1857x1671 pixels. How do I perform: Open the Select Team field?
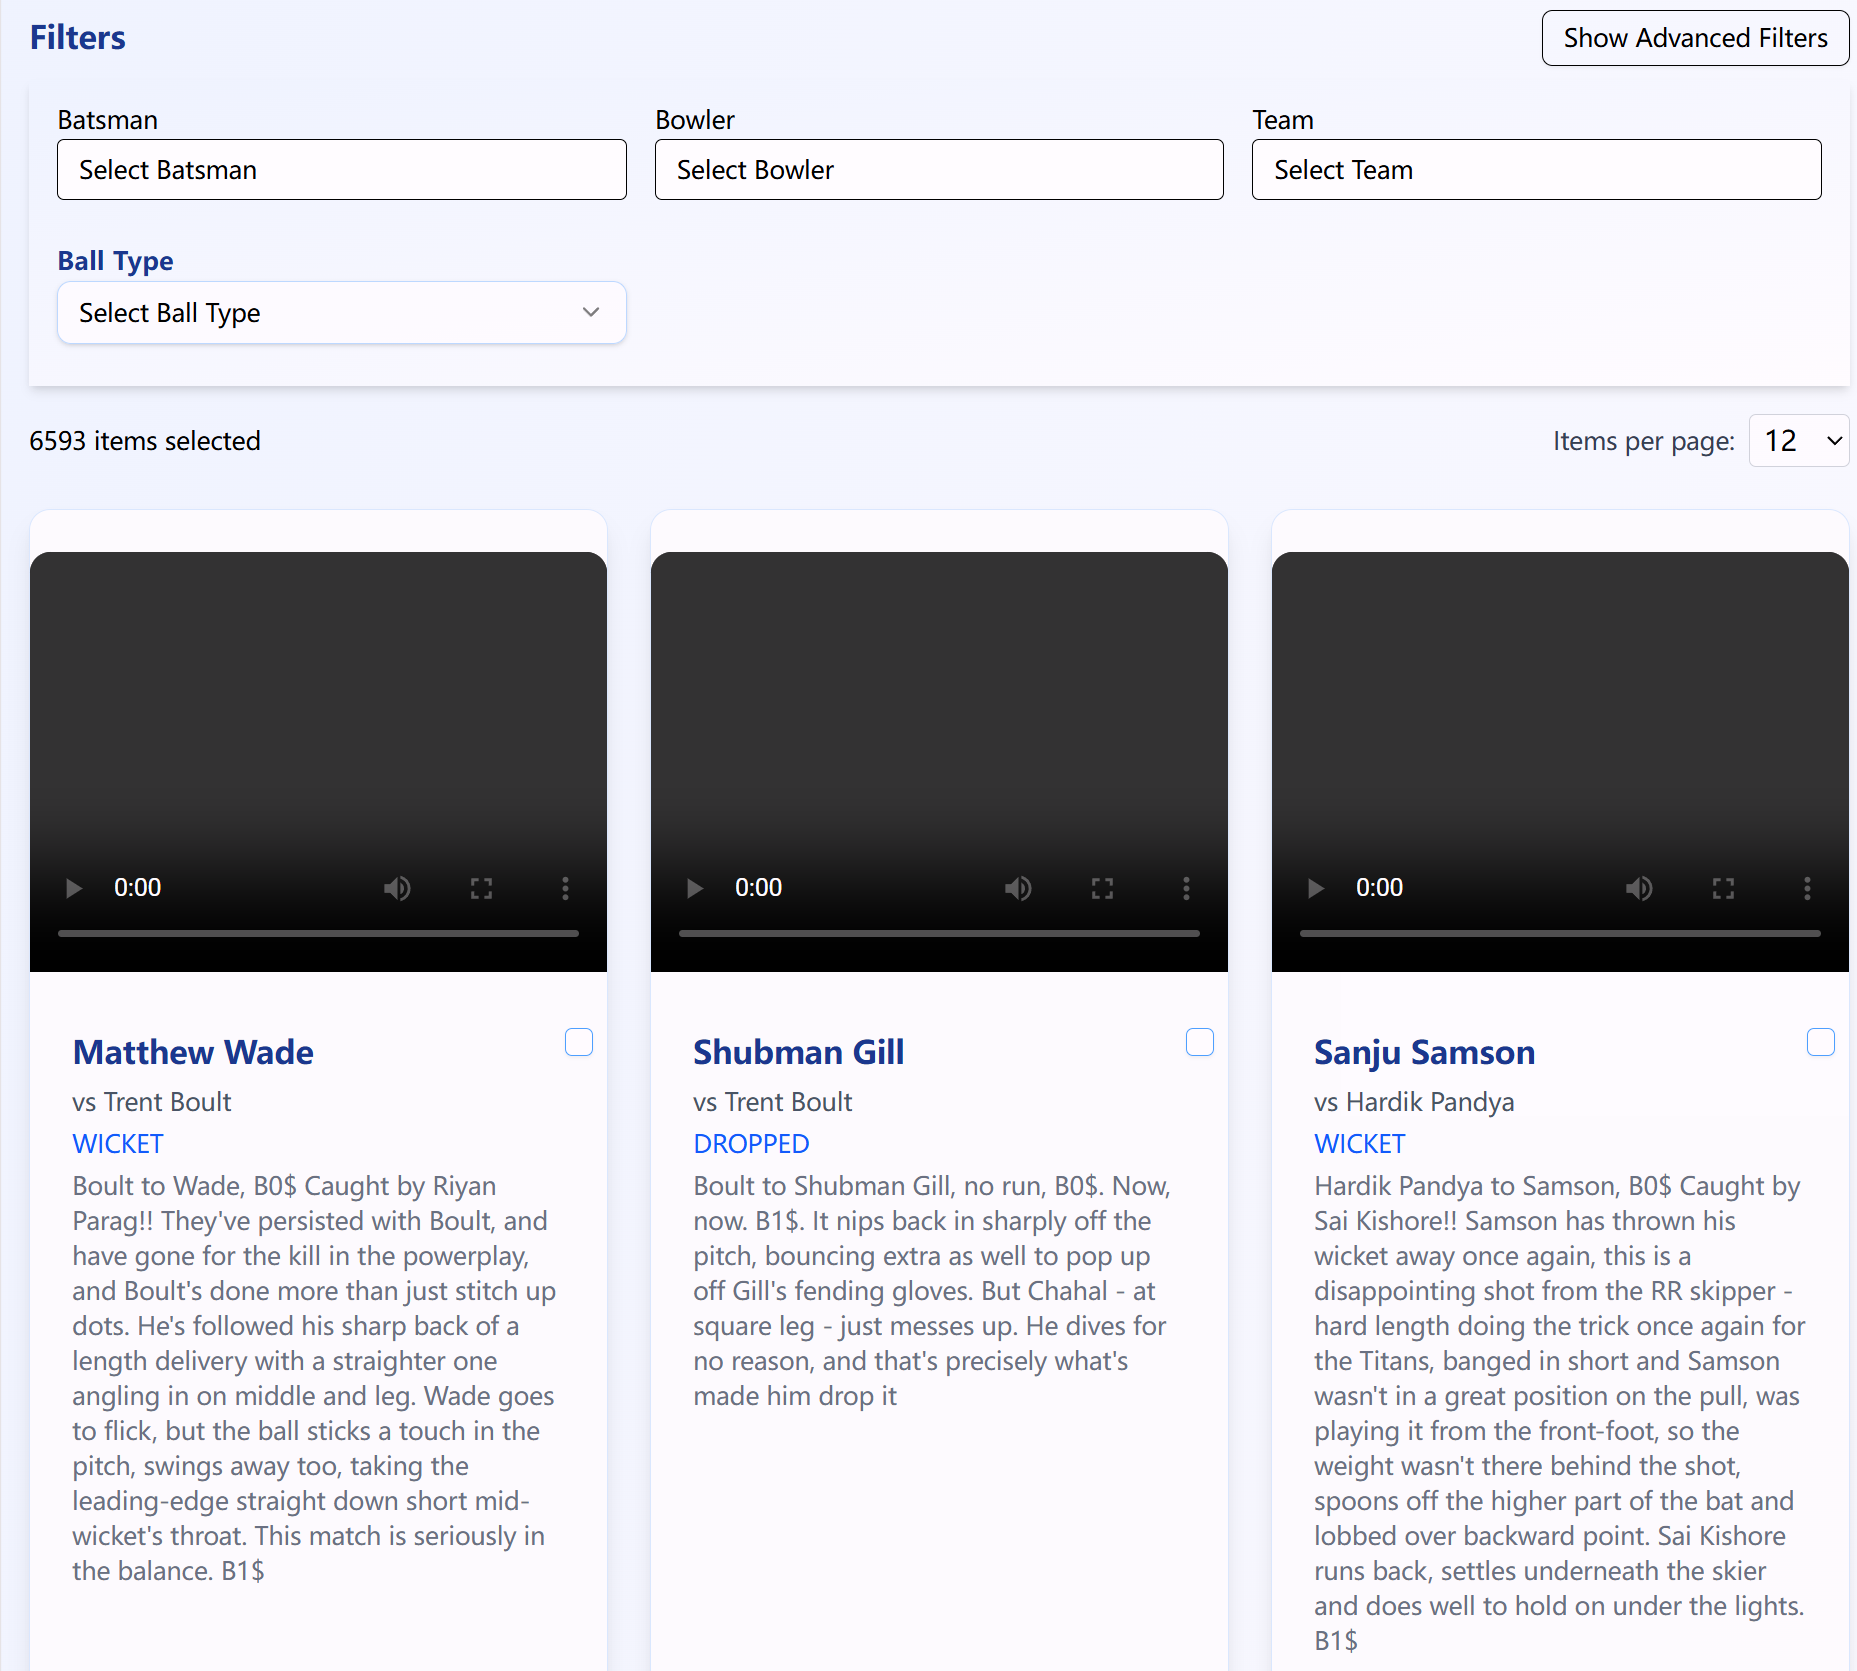pyautogui.click(x=1536, y=170)
